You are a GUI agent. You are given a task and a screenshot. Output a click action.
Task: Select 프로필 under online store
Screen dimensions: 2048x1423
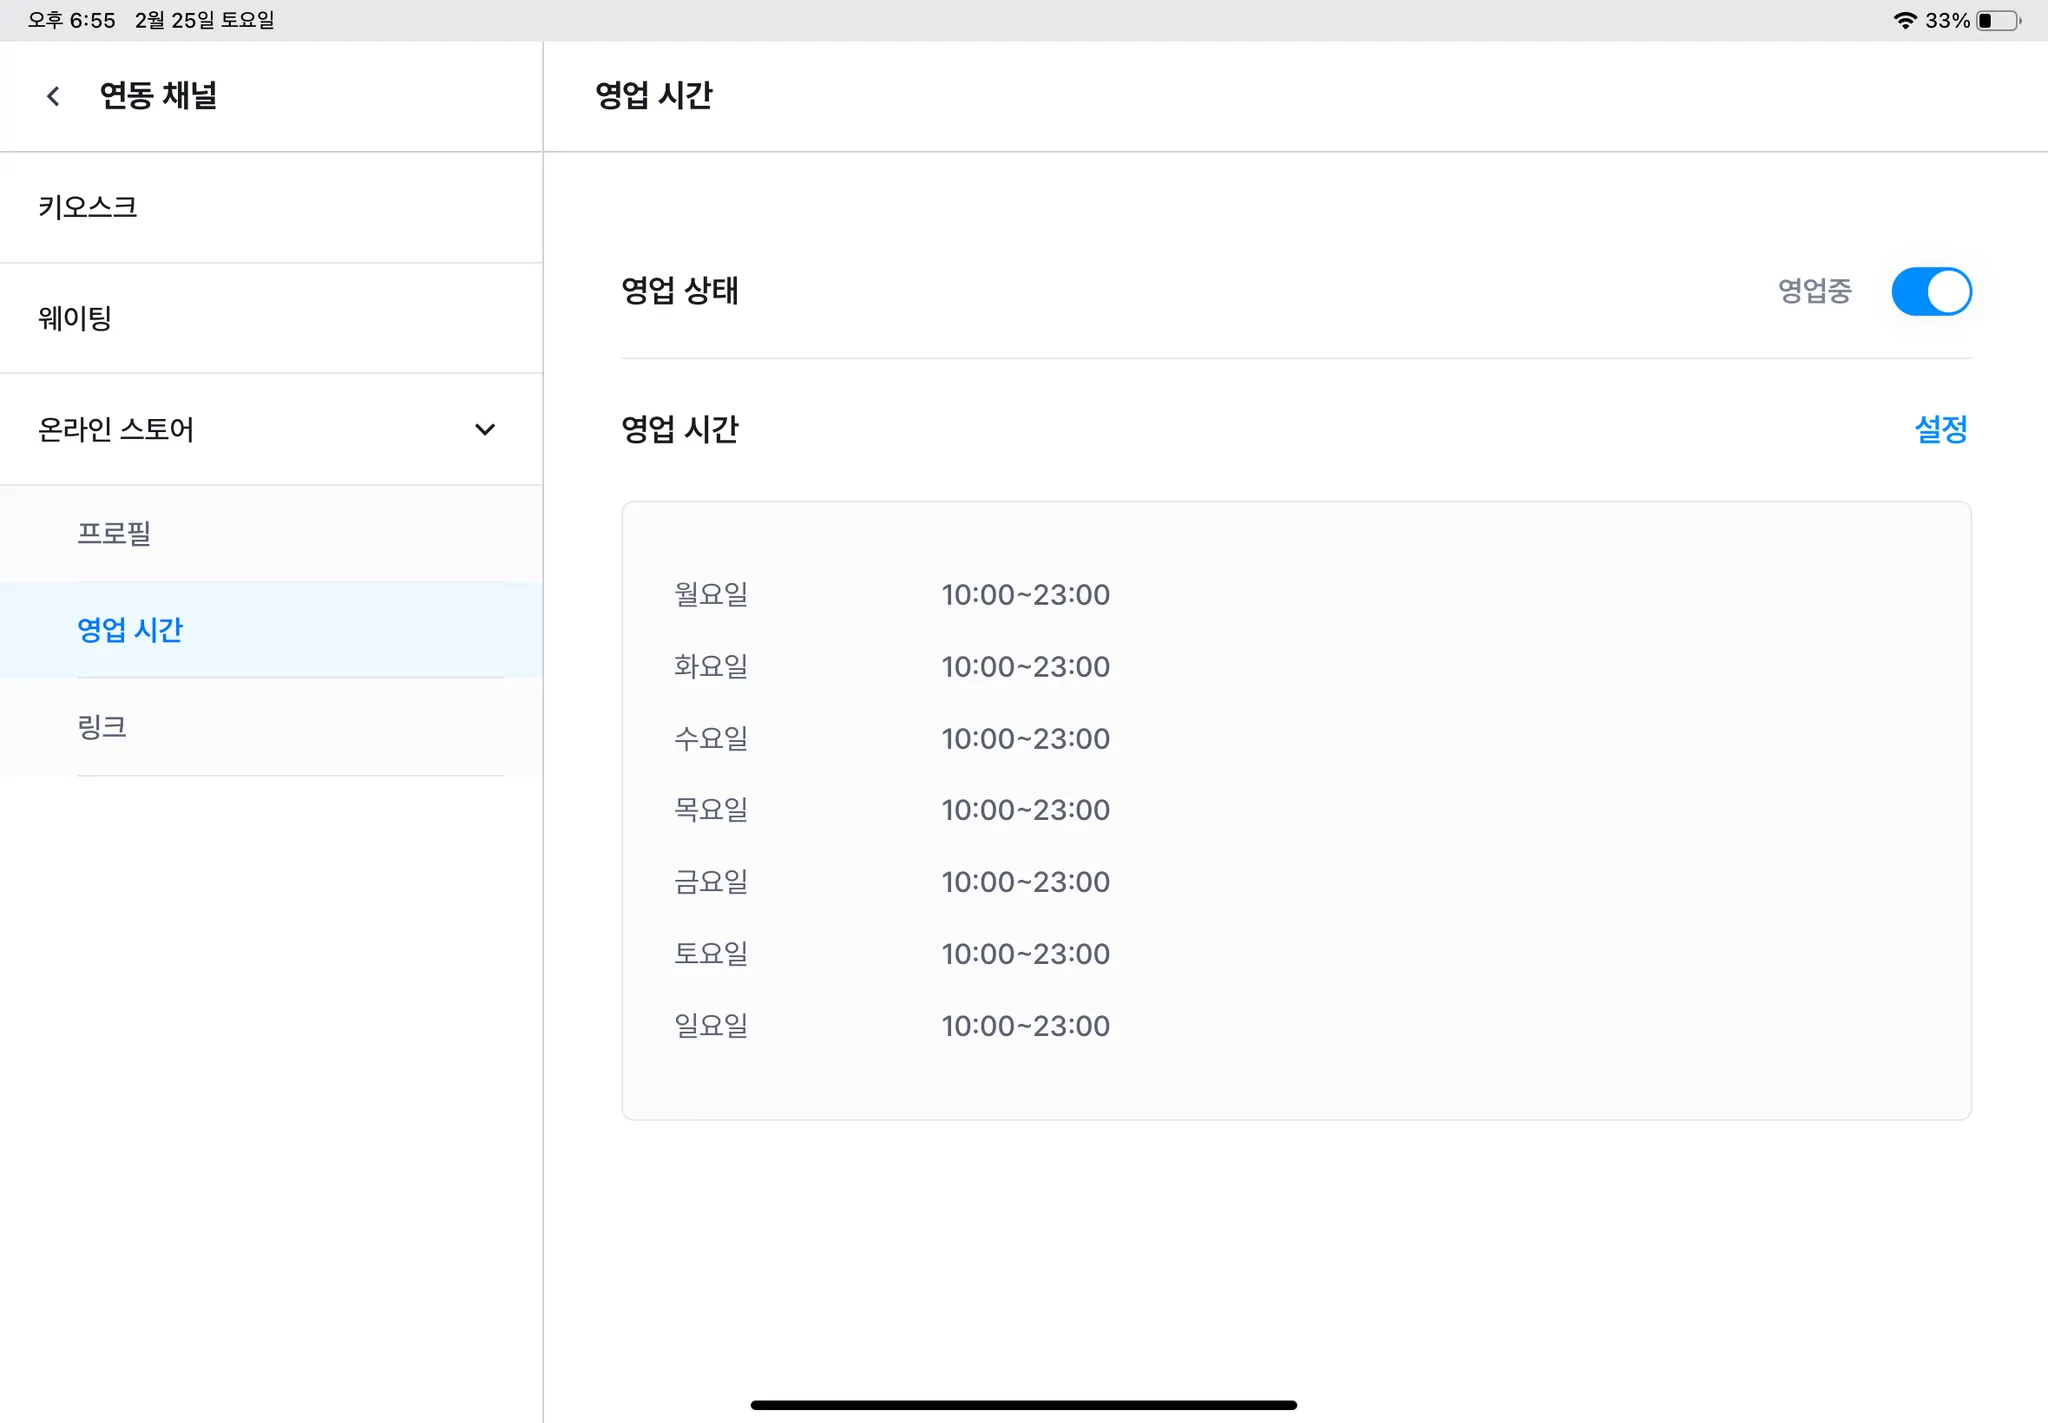click(x=114, y=533)
